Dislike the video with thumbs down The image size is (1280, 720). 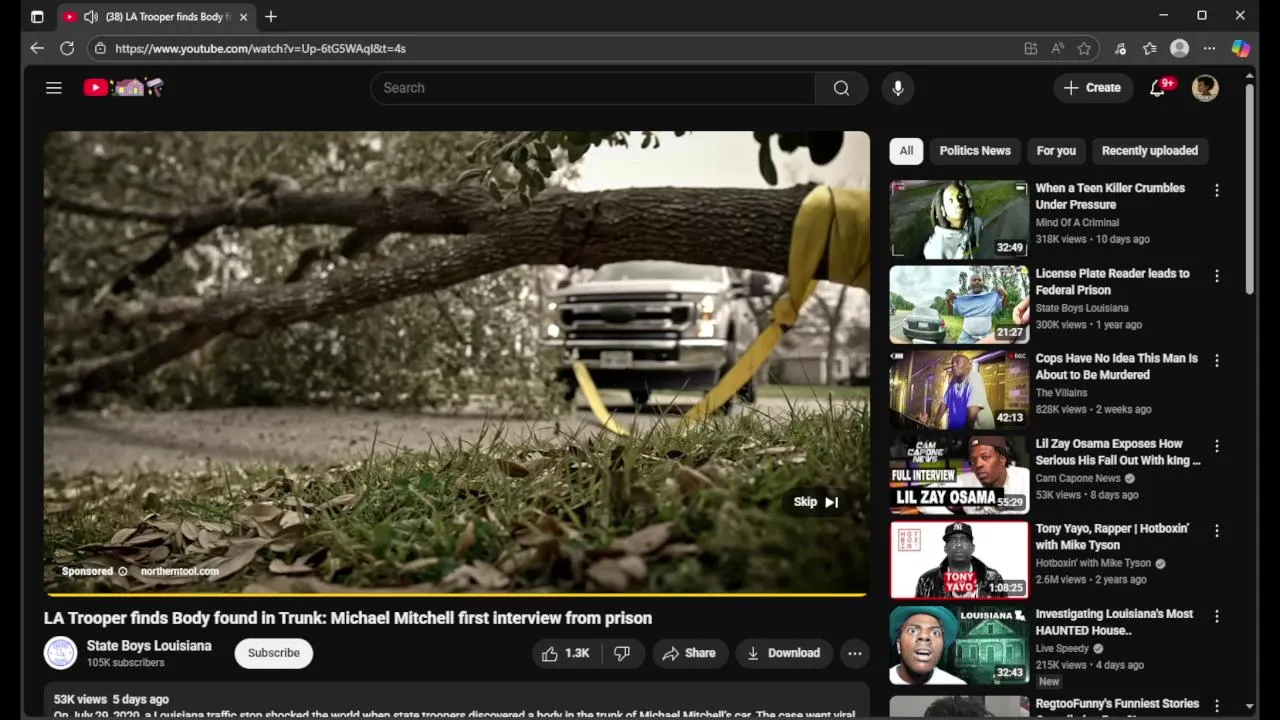click(x=622, y=653)
